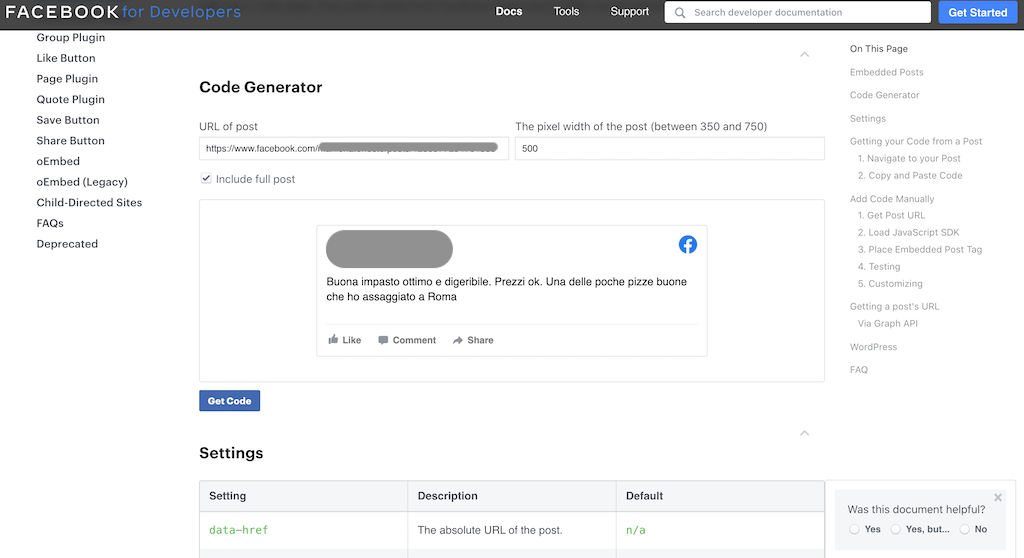Jump to Customizing step in outline
This screenshot has width=1024, height=558.
click(890, 284)
